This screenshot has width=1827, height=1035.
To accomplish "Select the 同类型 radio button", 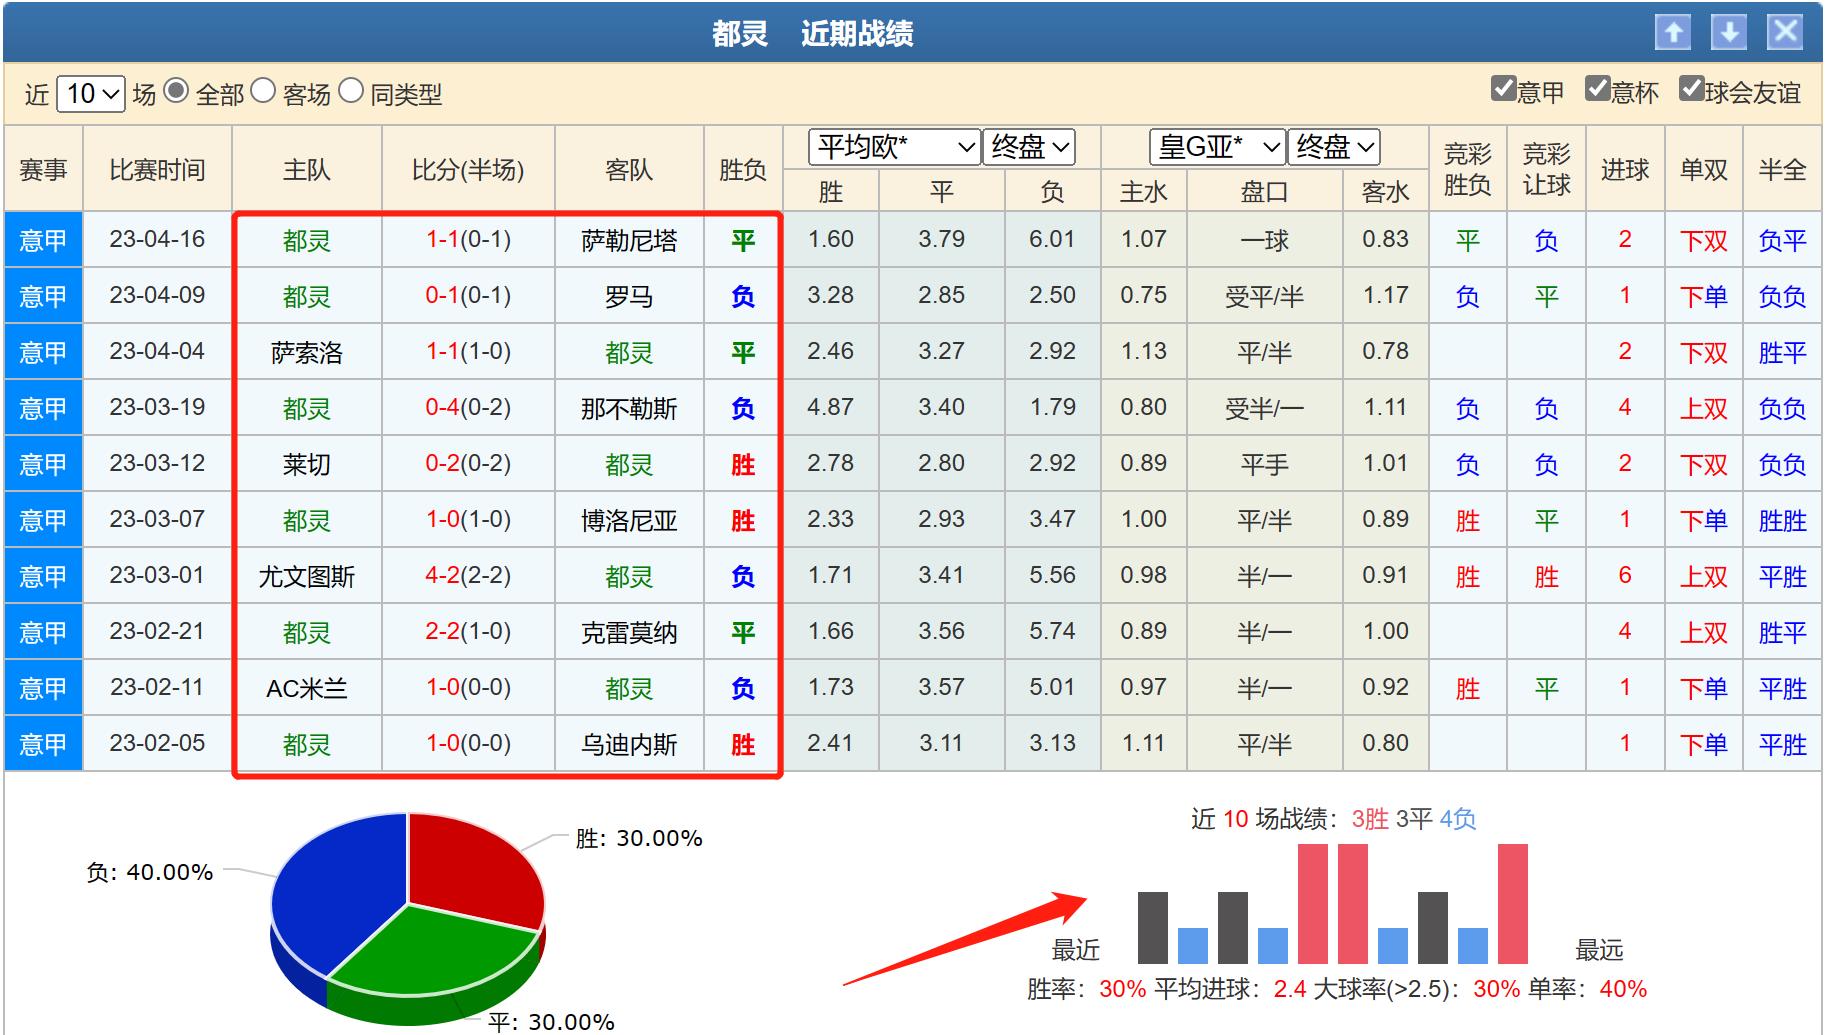I will point(352,92).
